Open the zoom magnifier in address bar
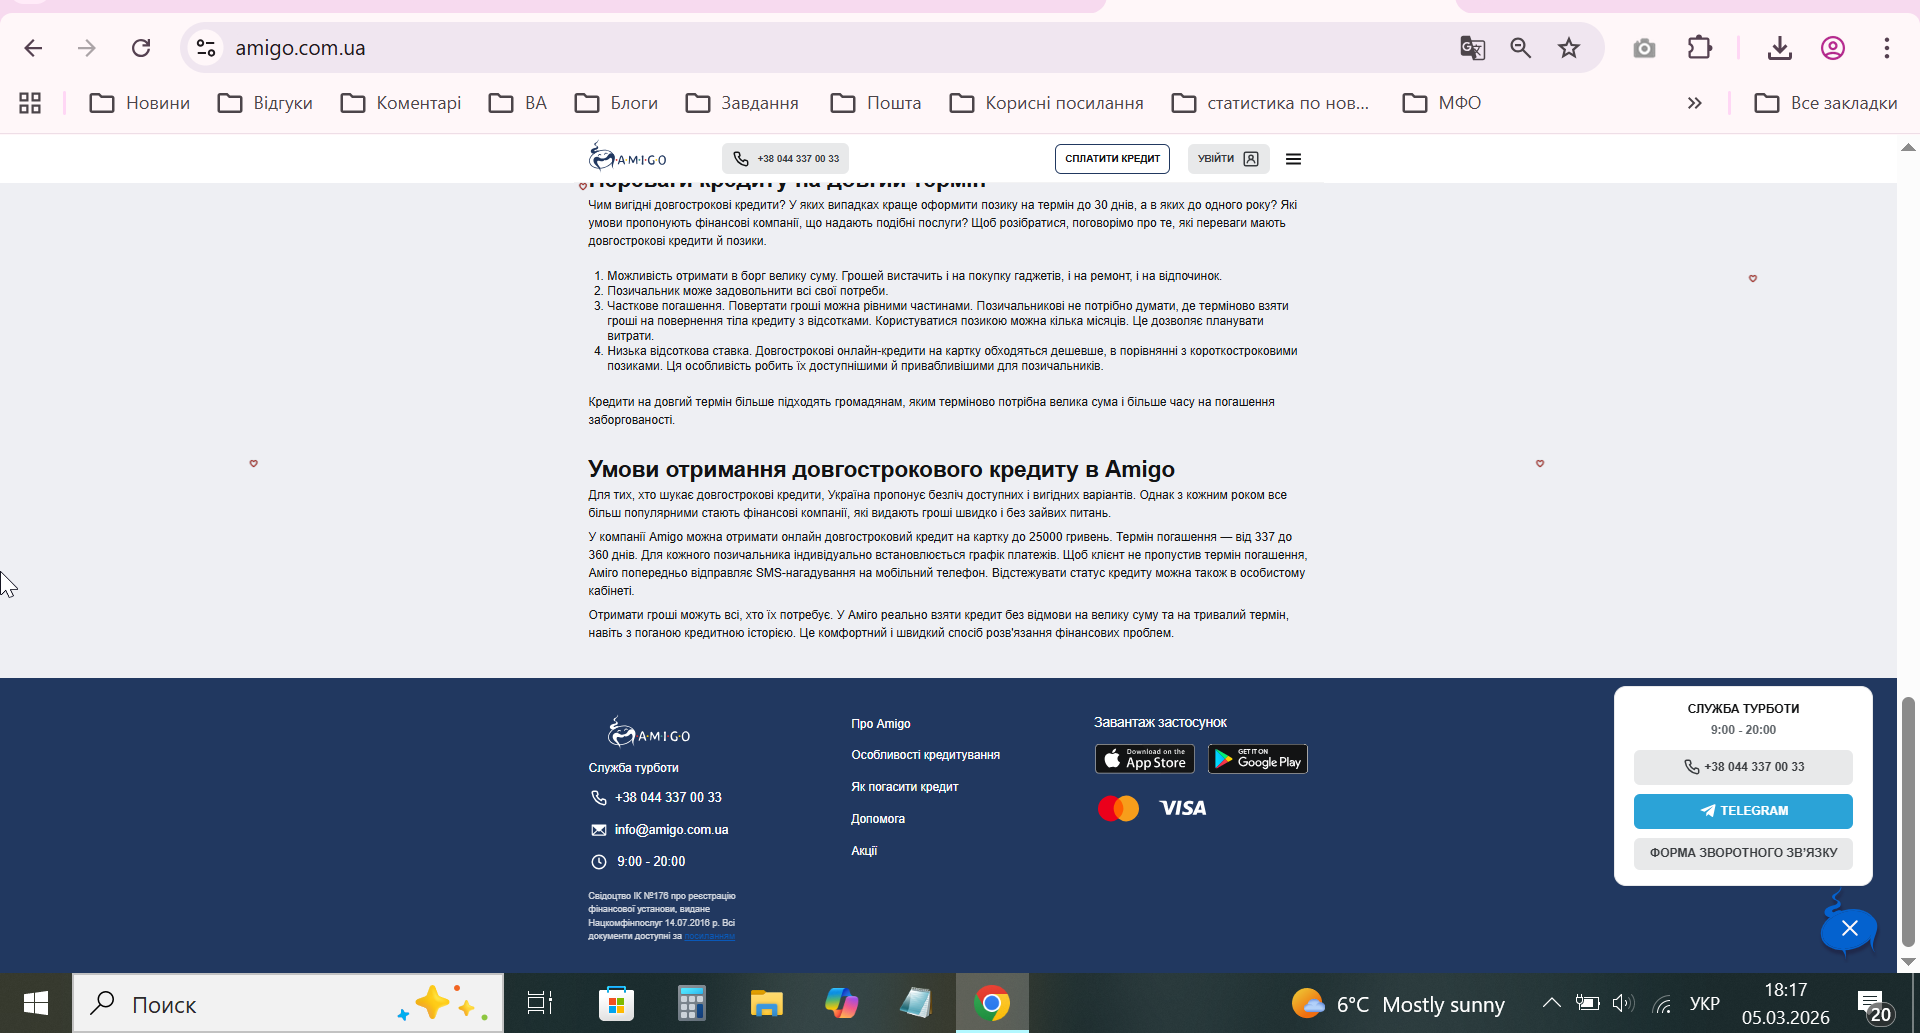1920x1033 pixels. tap(1520, 48)
